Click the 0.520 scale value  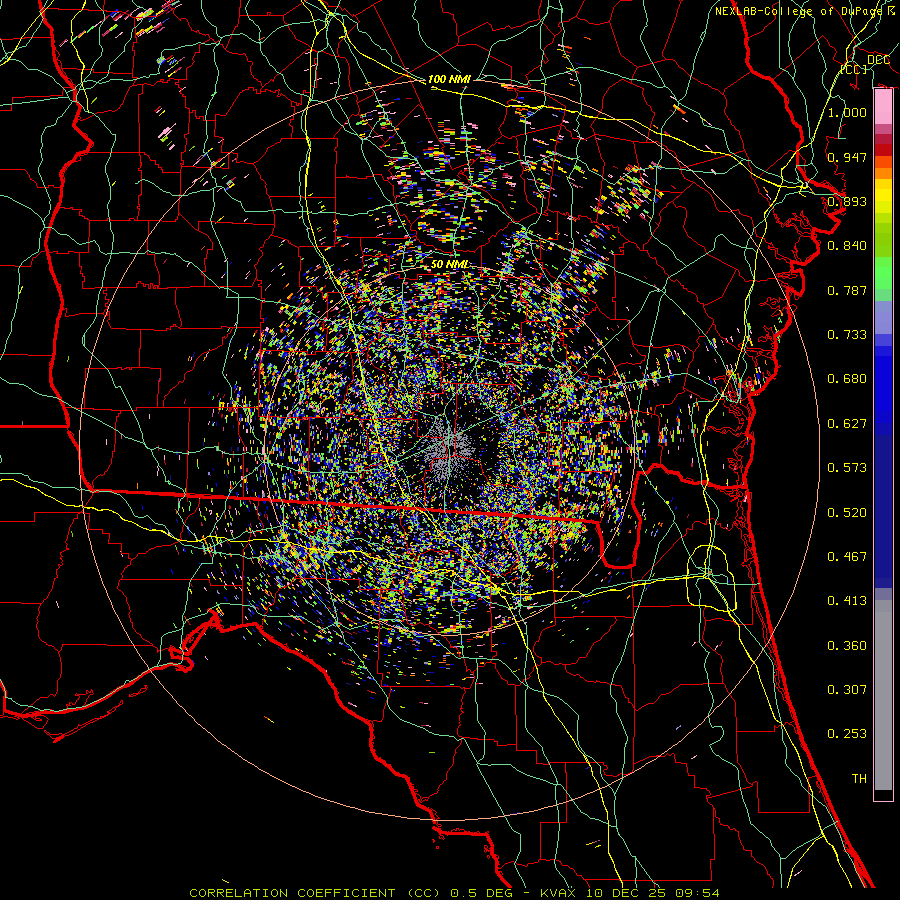coord(847,513)
